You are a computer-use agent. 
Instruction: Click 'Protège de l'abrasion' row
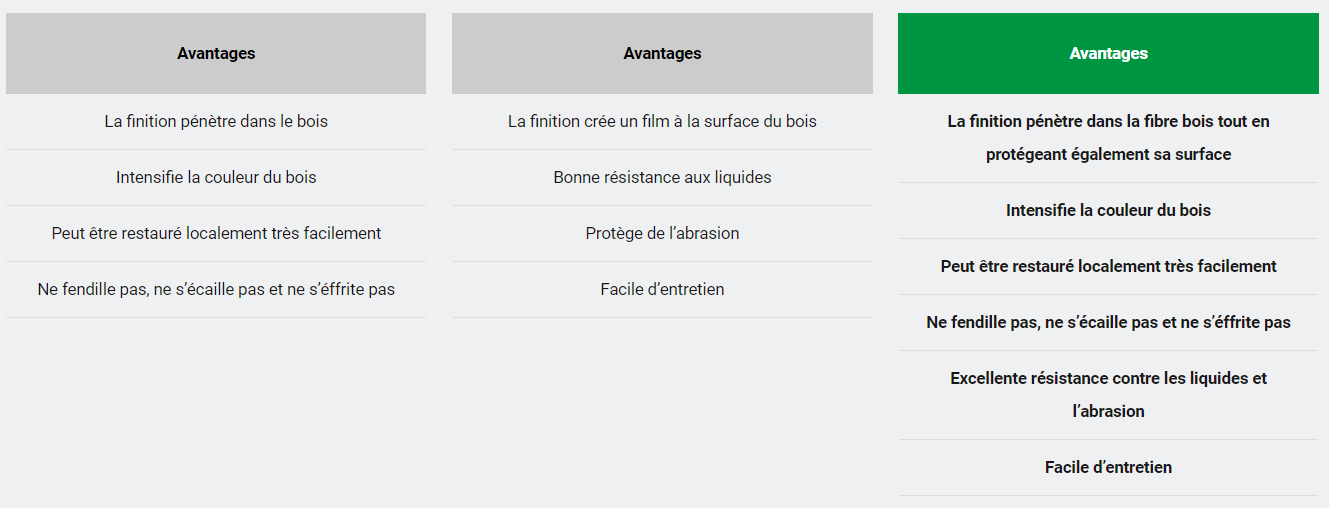tap(662, 234)
